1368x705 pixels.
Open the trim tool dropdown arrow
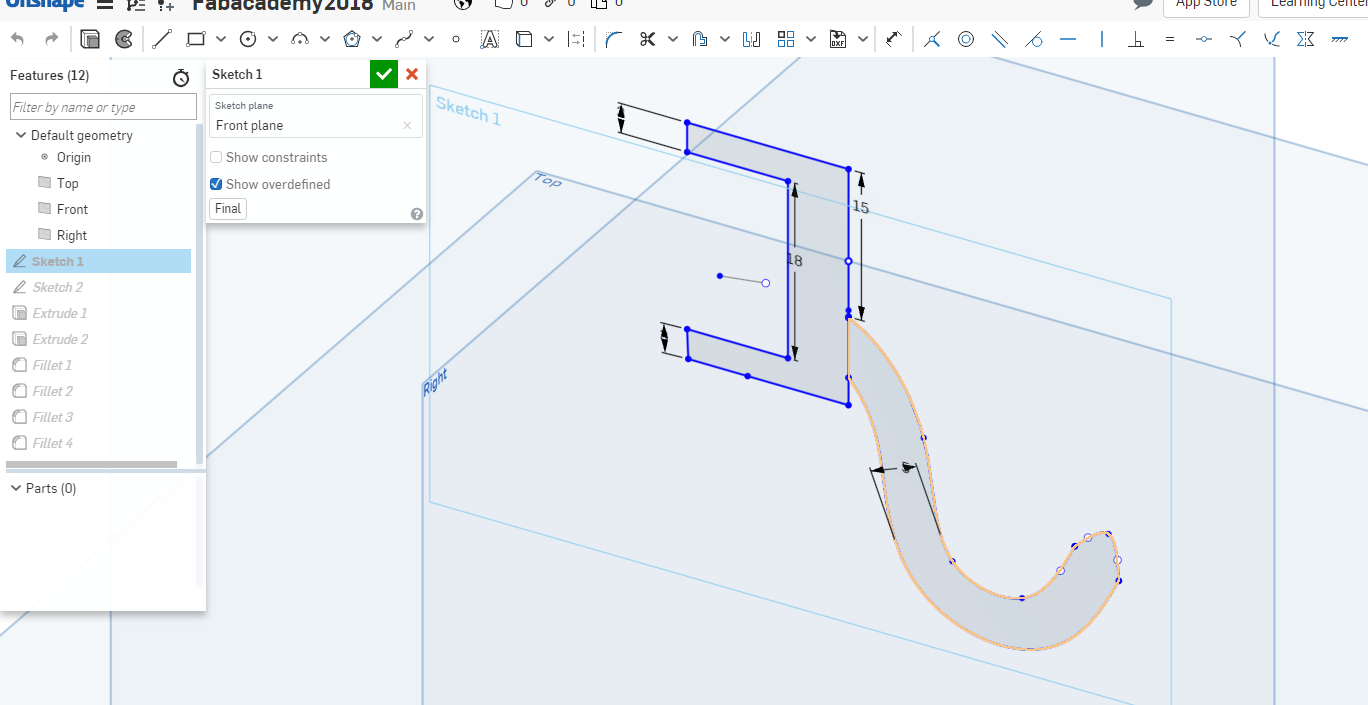point(673,40)
